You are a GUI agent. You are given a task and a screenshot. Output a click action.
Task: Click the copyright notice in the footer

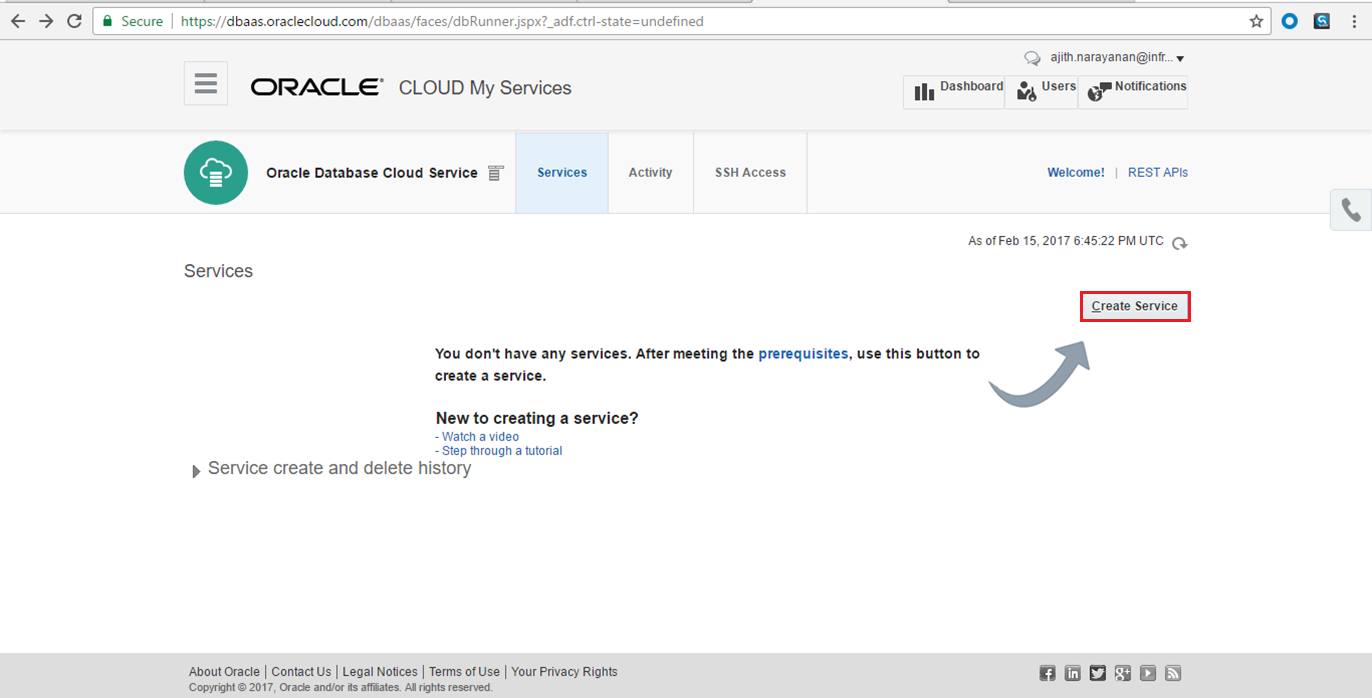click(x=341, y=688)
